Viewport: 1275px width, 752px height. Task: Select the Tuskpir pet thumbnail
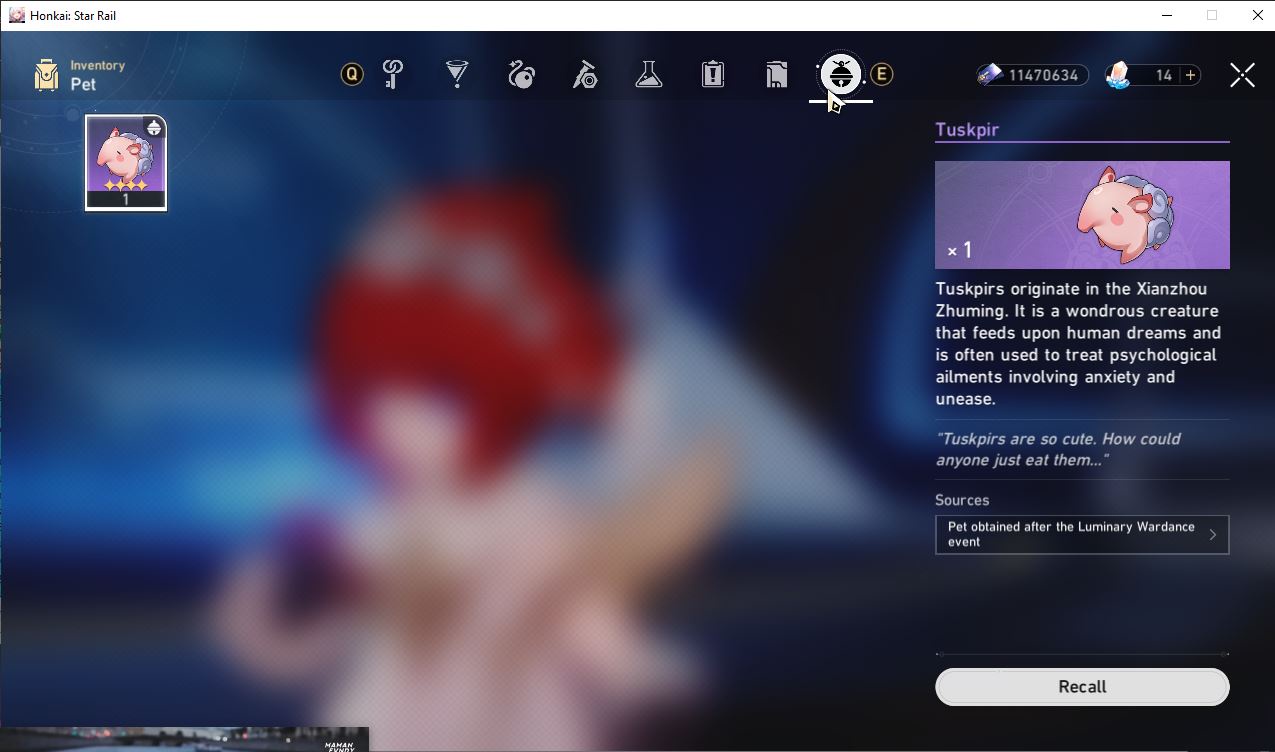coord(126,162)
